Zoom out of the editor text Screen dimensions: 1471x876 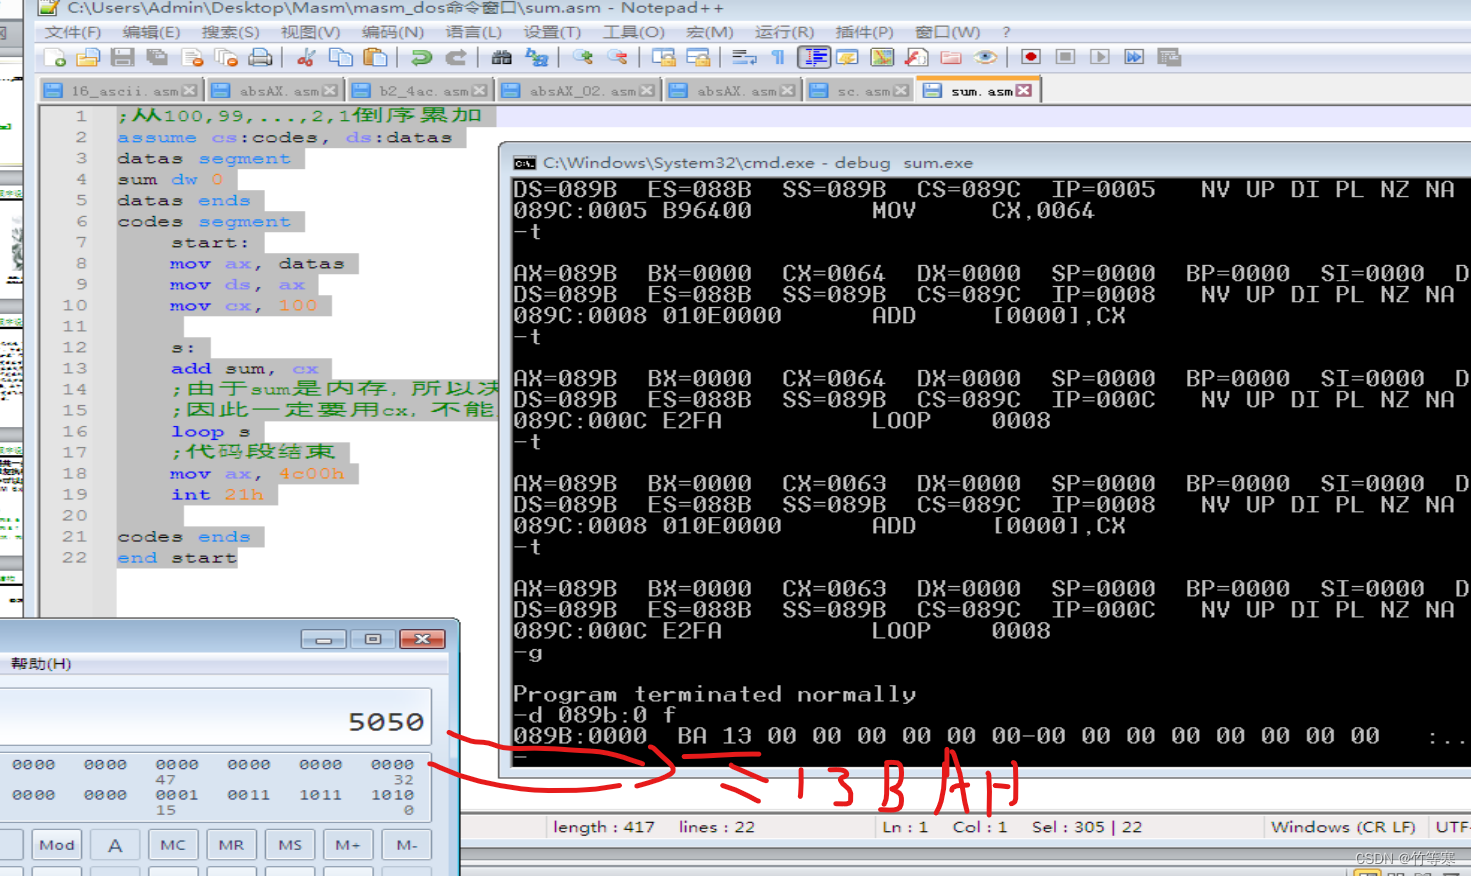tap(617, 57)
